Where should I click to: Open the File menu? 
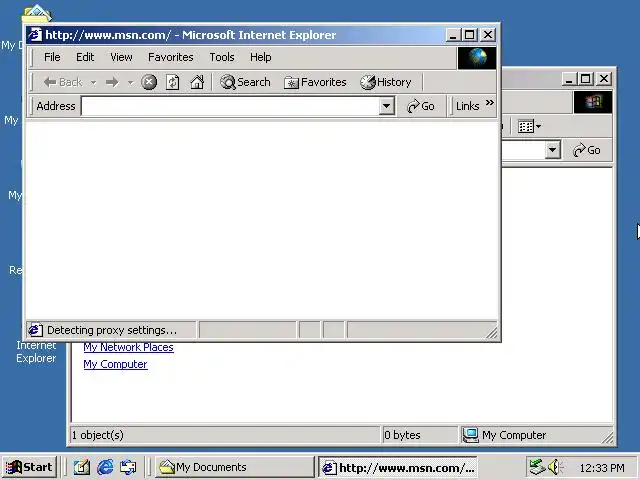click(52, 57)
